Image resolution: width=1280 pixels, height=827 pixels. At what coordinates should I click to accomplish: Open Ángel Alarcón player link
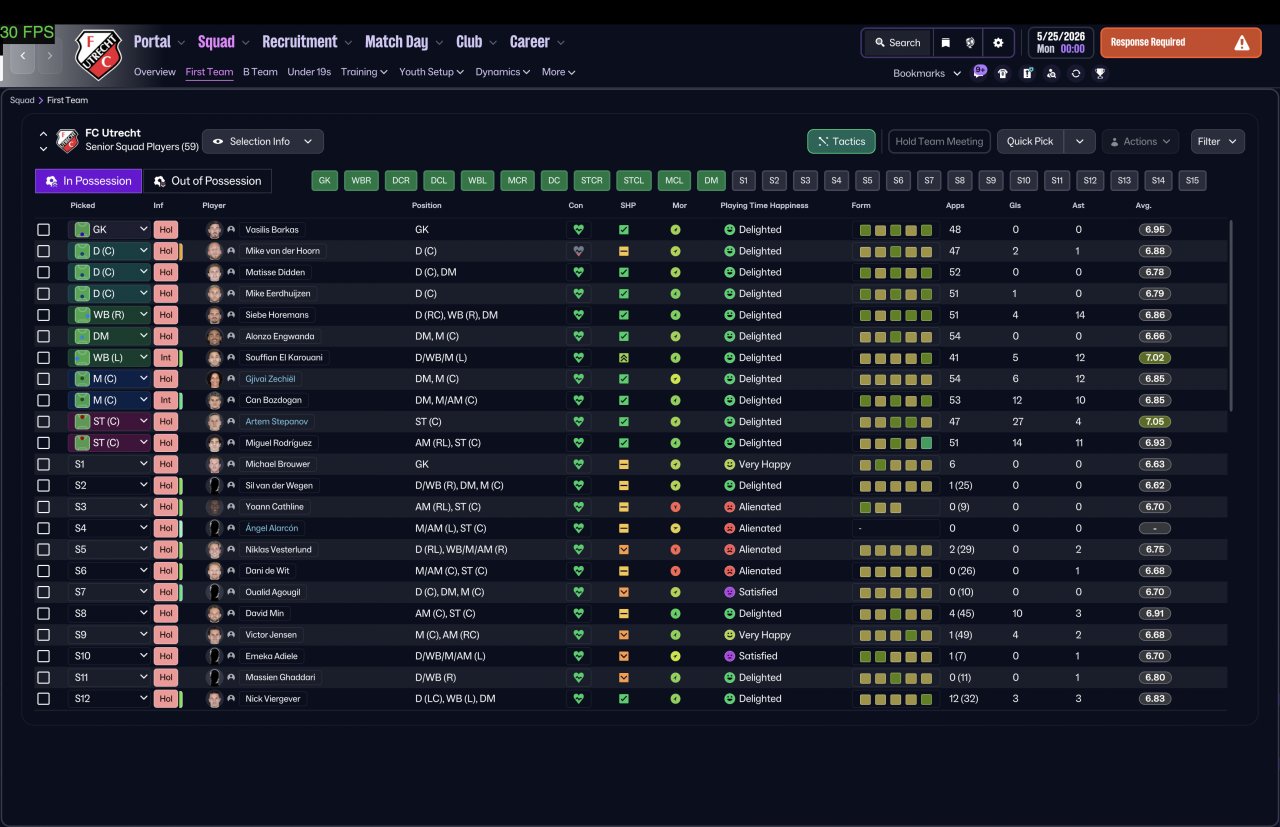[271, 528]
